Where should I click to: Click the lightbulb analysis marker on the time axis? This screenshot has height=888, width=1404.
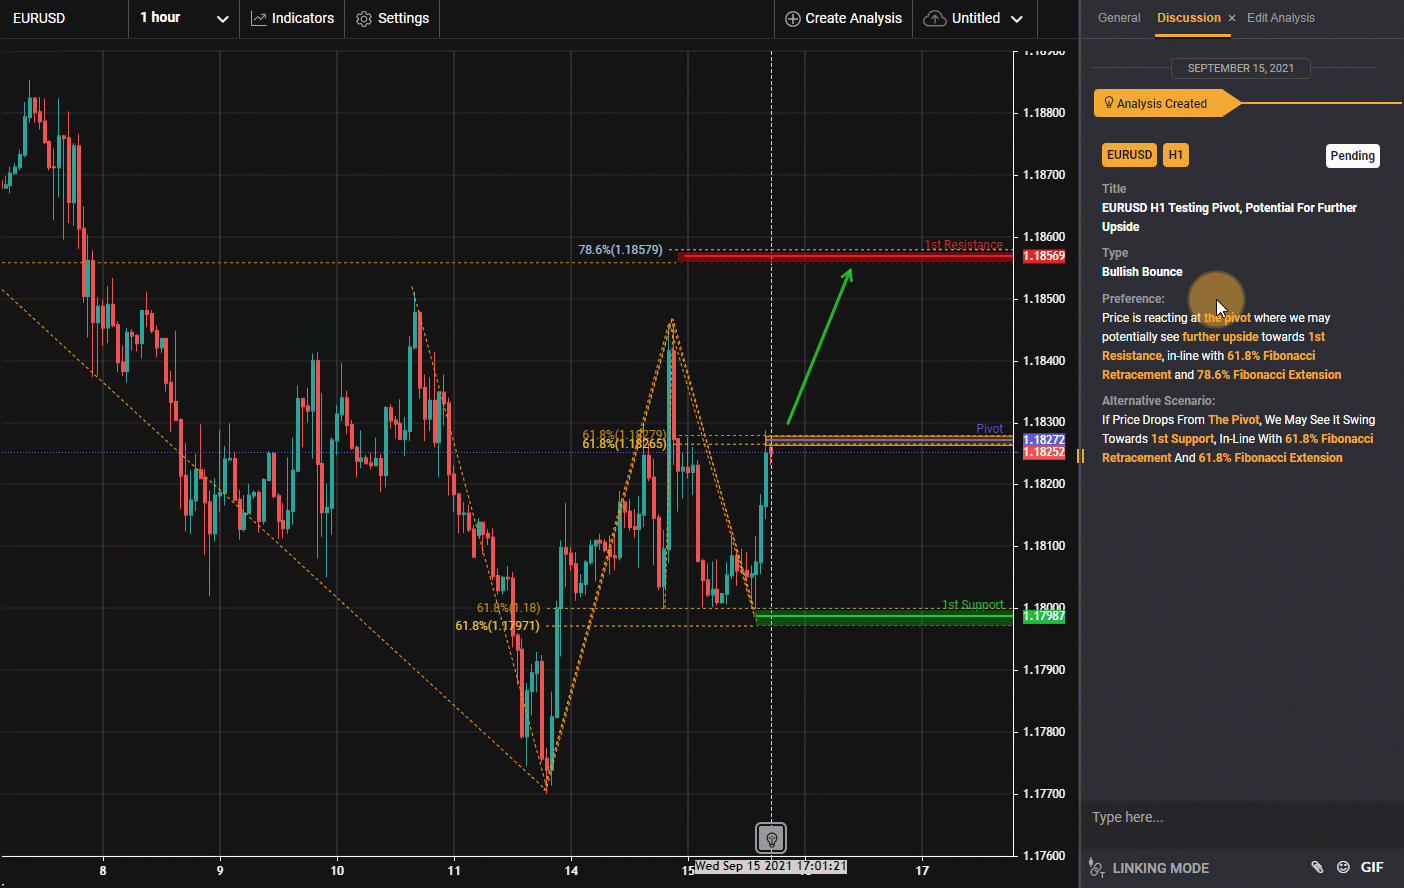pos(771,837)
